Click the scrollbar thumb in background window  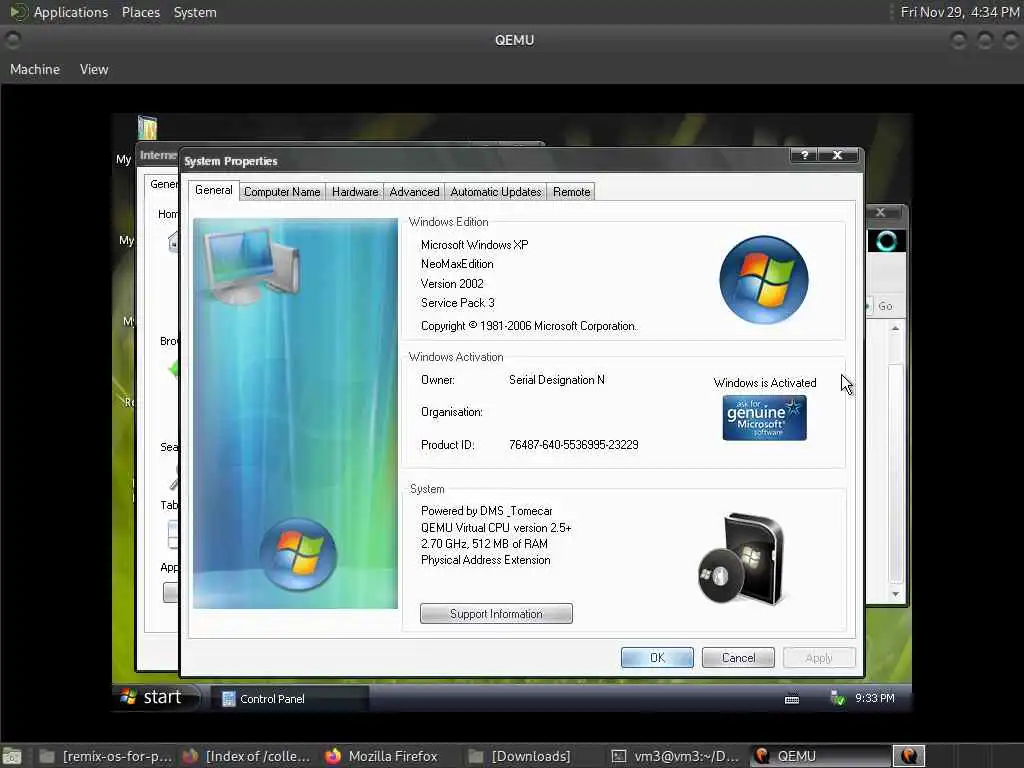pos(895,473)
